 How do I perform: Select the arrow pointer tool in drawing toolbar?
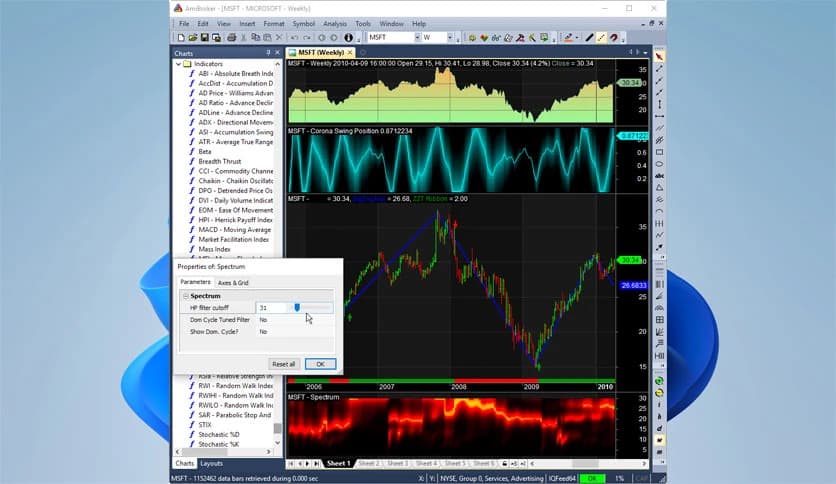660,57
